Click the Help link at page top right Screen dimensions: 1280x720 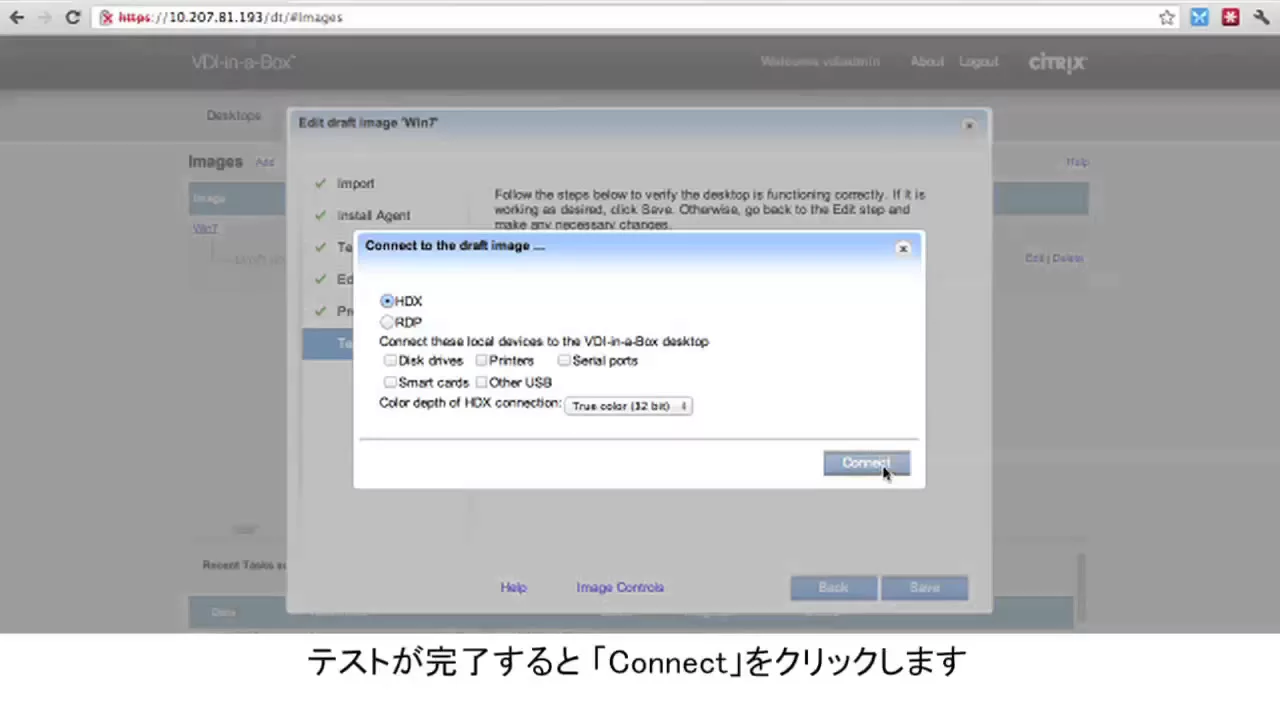[1077, 162]
